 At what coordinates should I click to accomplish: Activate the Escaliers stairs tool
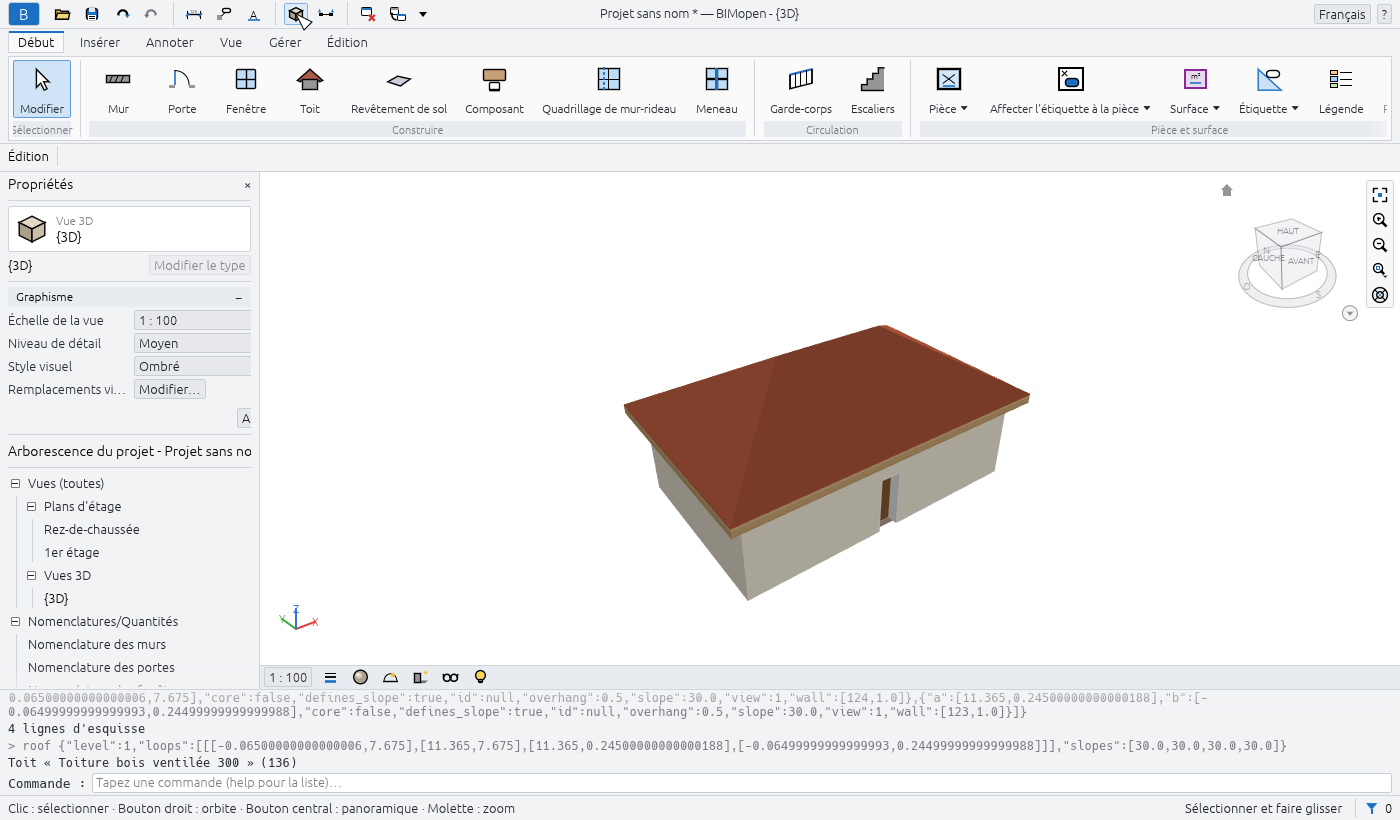coord(873,90)
